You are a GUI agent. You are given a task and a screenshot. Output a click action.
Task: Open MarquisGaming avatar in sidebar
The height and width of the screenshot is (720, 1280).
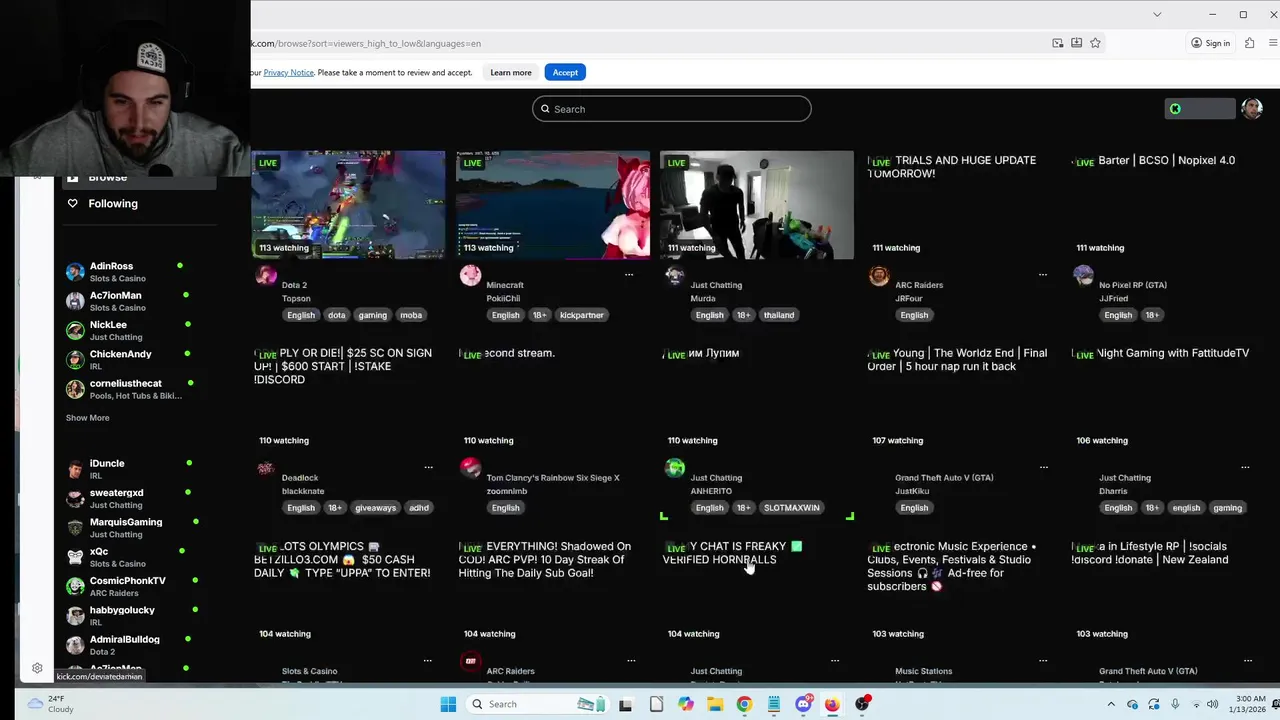pos(75,527)
